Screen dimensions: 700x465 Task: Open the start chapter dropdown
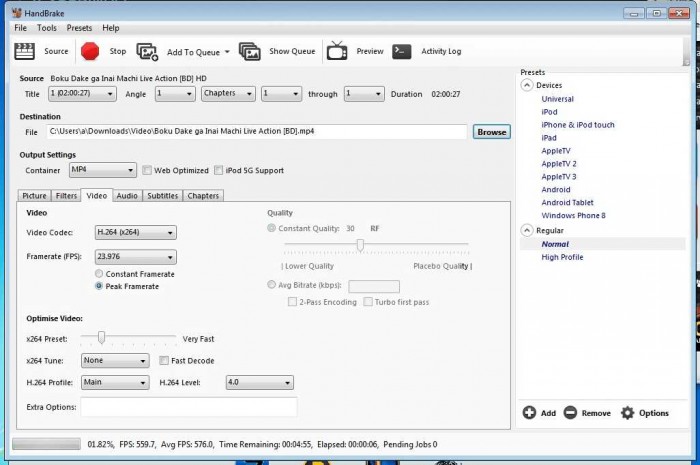(281, 94)
